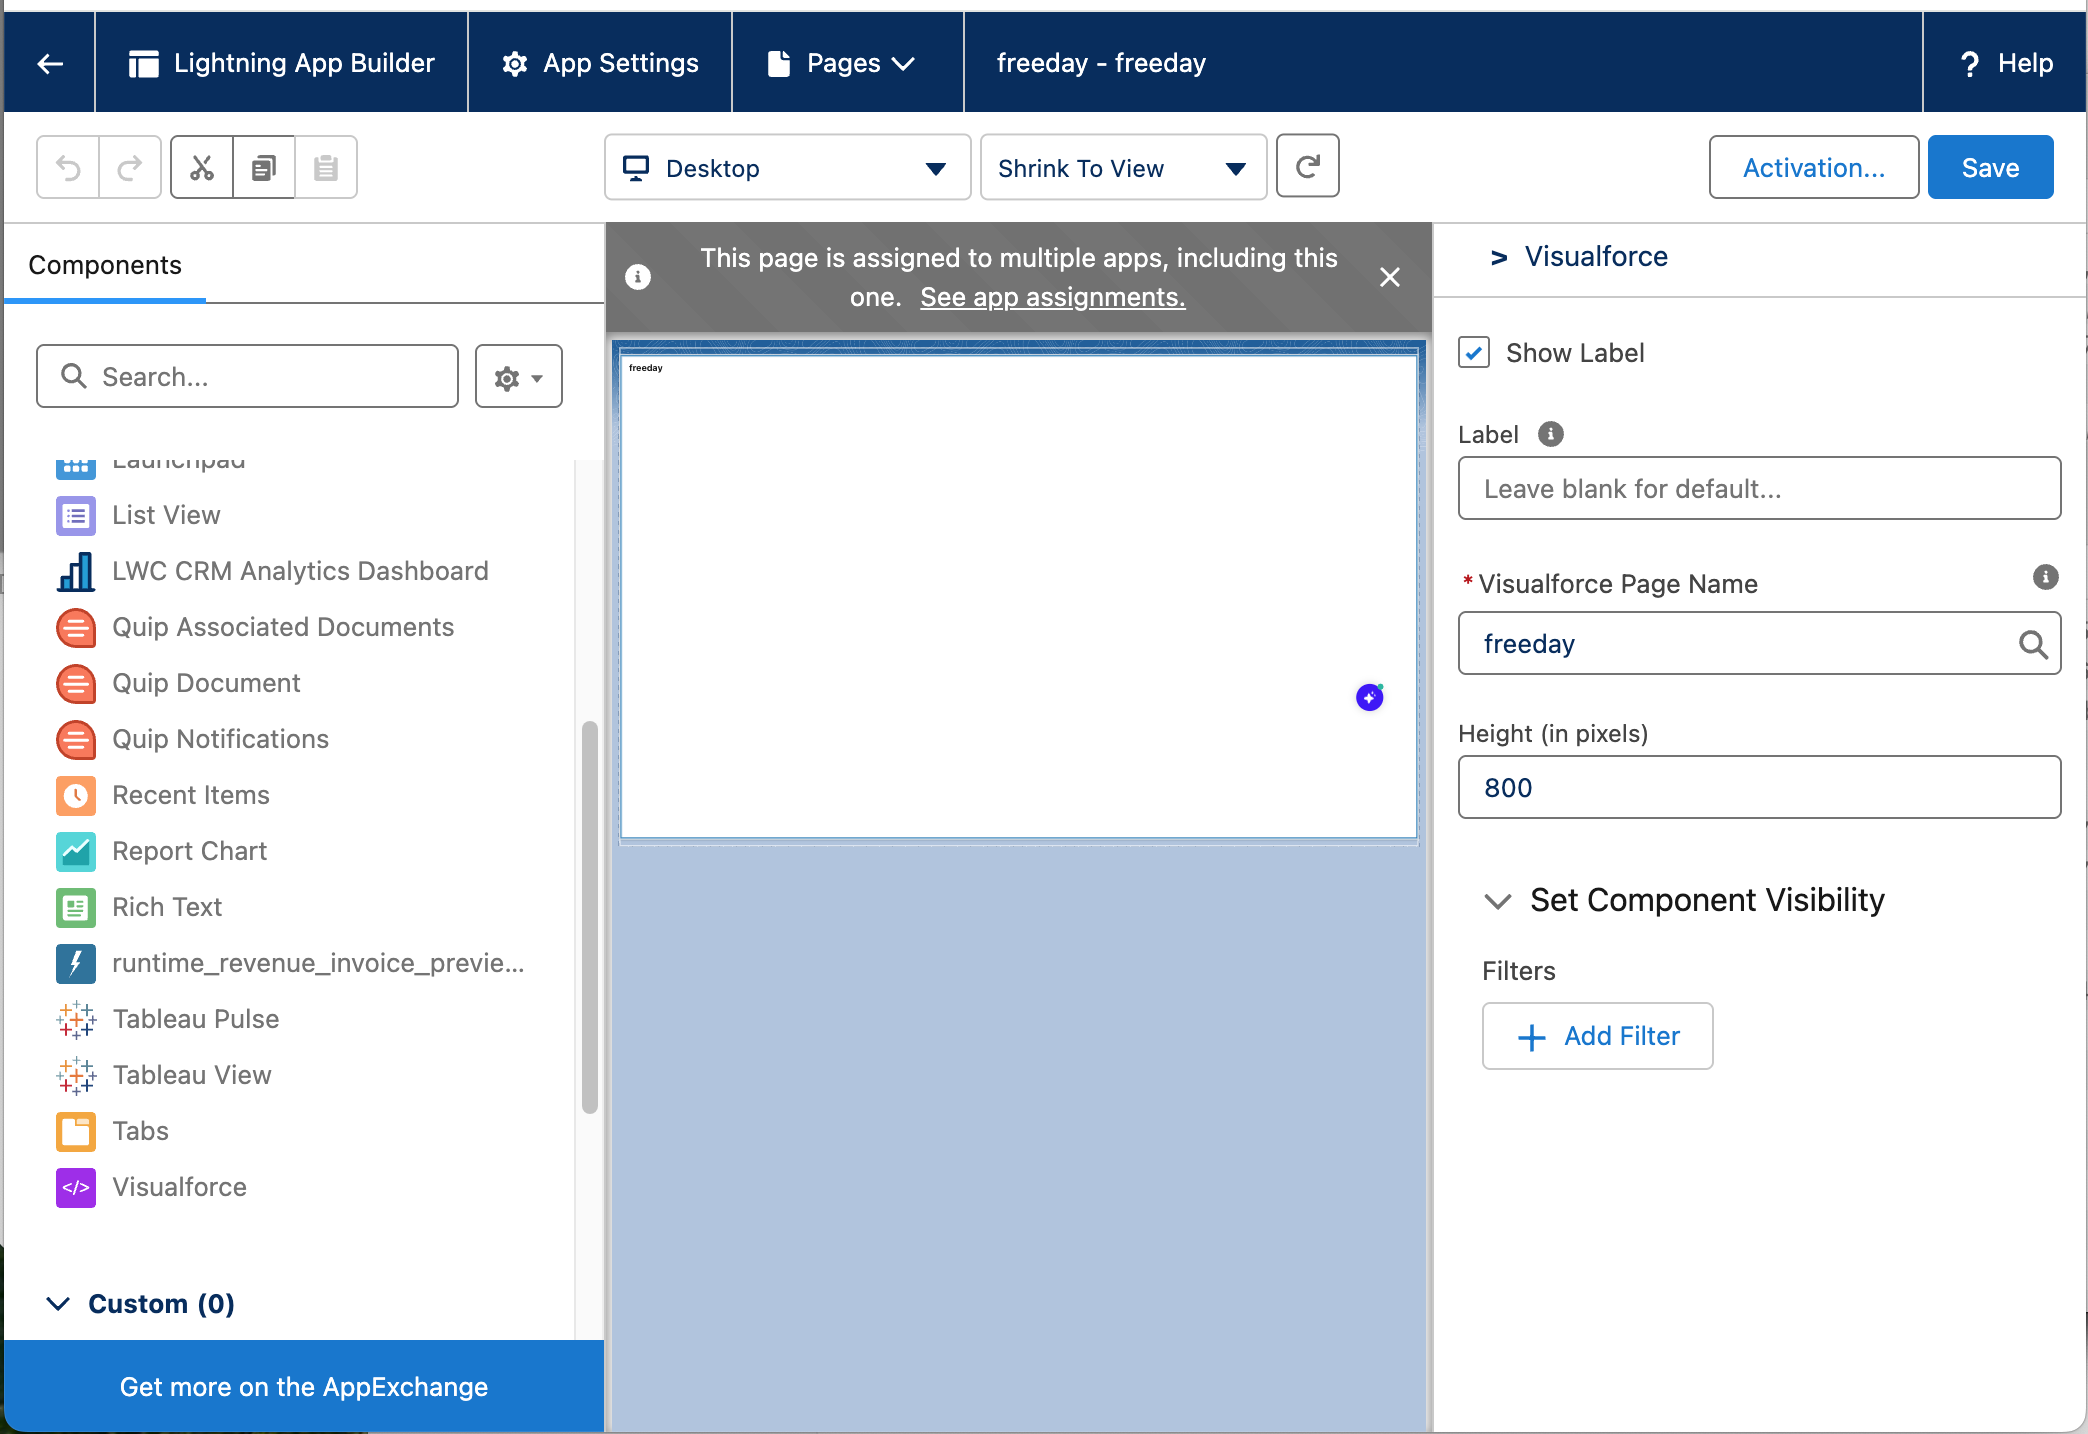This screenshot has width=2088, height=1434.
Task: Click the undo icon
Action: pyautogui.click(x=68, y=167)
